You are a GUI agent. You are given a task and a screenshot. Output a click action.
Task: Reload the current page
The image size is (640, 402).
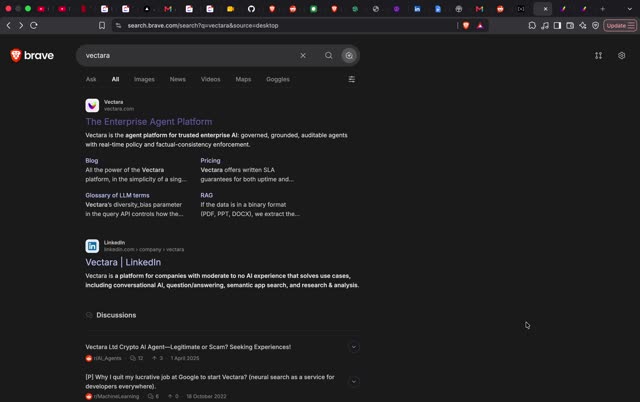pos(34,25)
